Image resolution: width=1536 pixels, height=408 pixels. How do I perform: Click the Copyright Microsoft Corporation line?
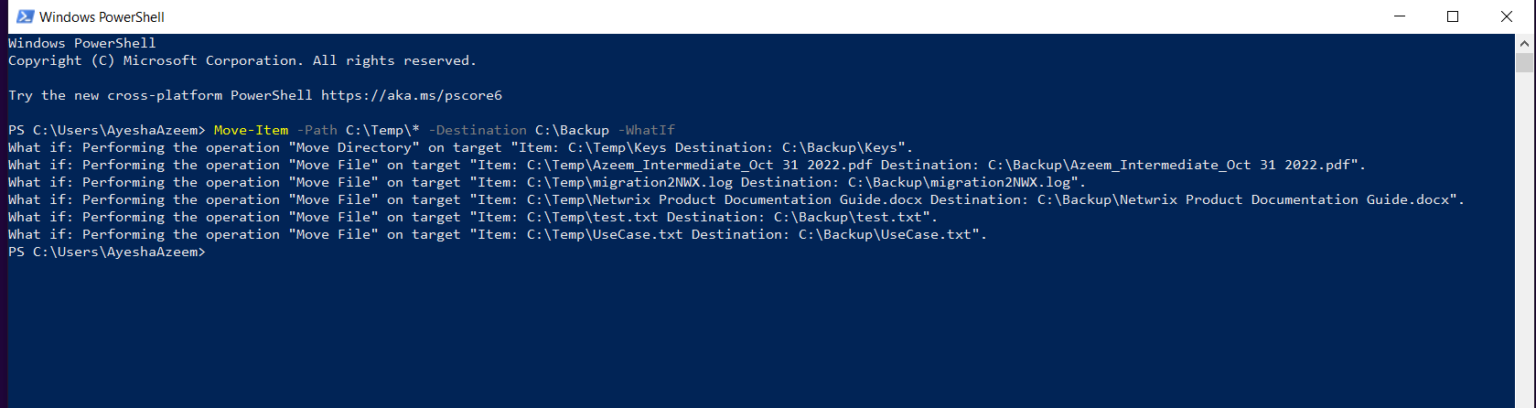(x=242, y=60)
